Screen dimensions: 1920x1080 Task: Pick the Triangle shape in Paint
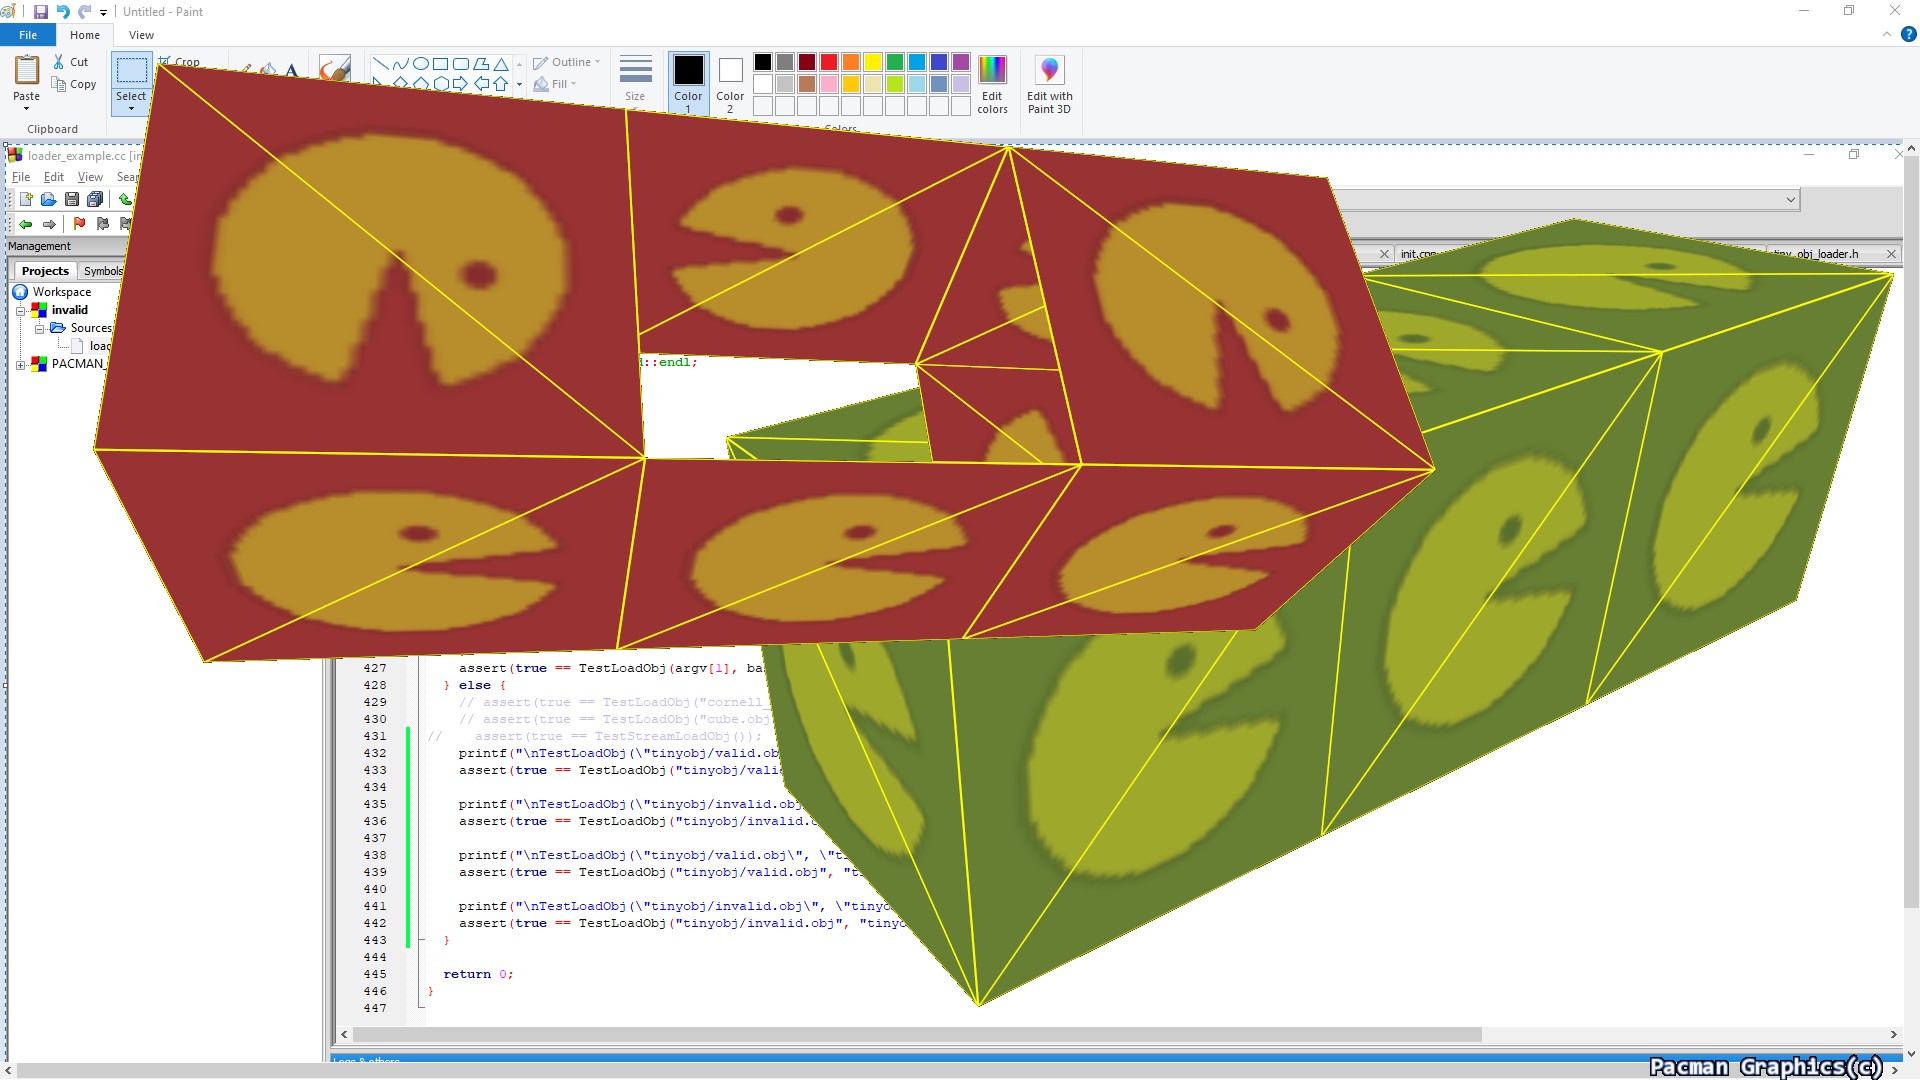coord(501,64)
